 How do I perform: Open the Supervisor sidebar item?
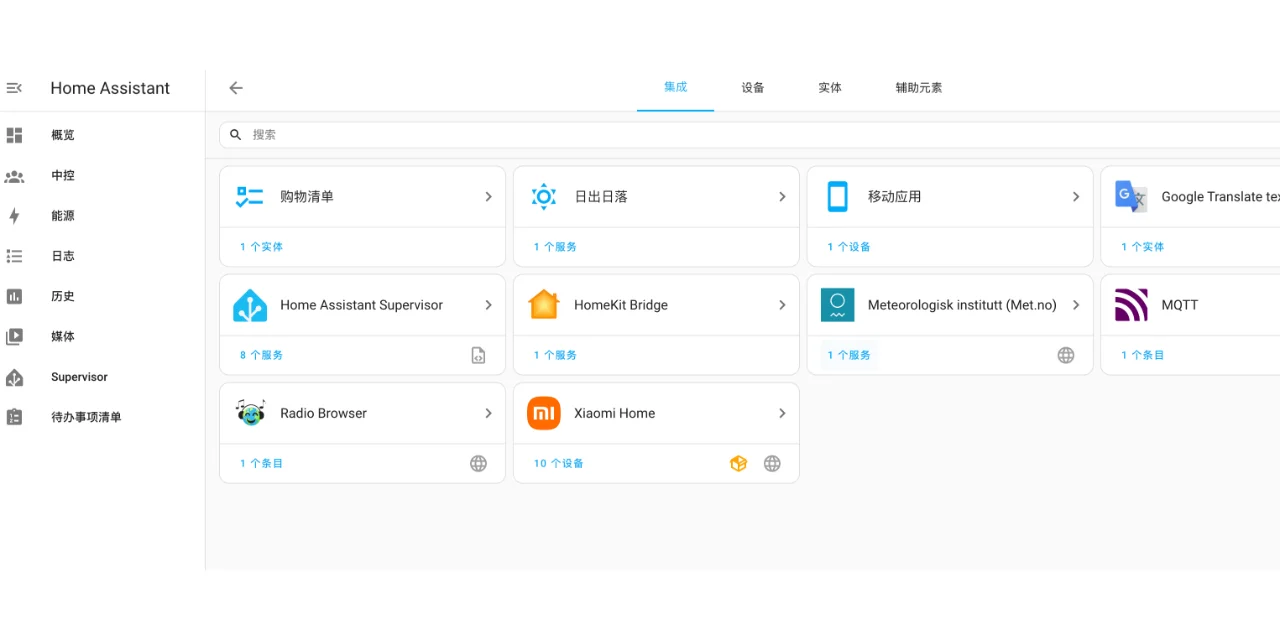[14, 377]
